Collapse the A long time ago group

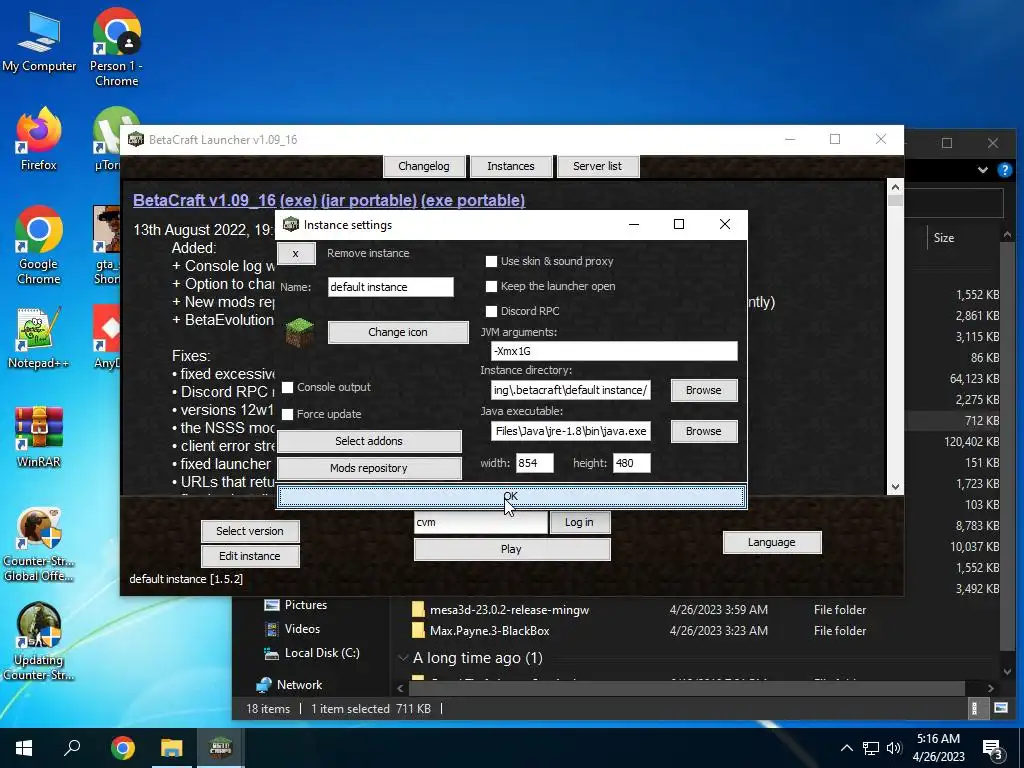403,658
